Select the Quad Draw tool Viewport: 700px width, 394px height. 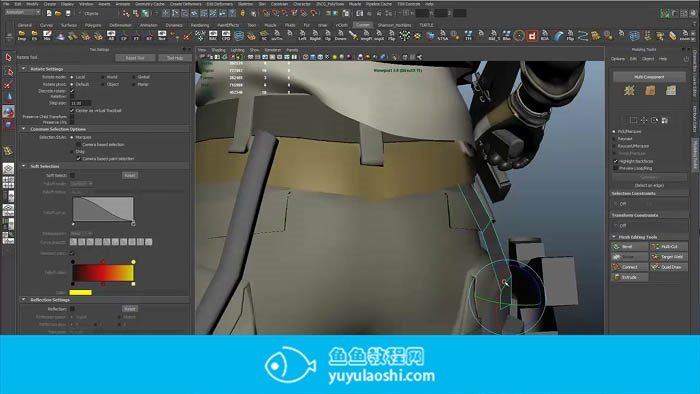point(668,267)
